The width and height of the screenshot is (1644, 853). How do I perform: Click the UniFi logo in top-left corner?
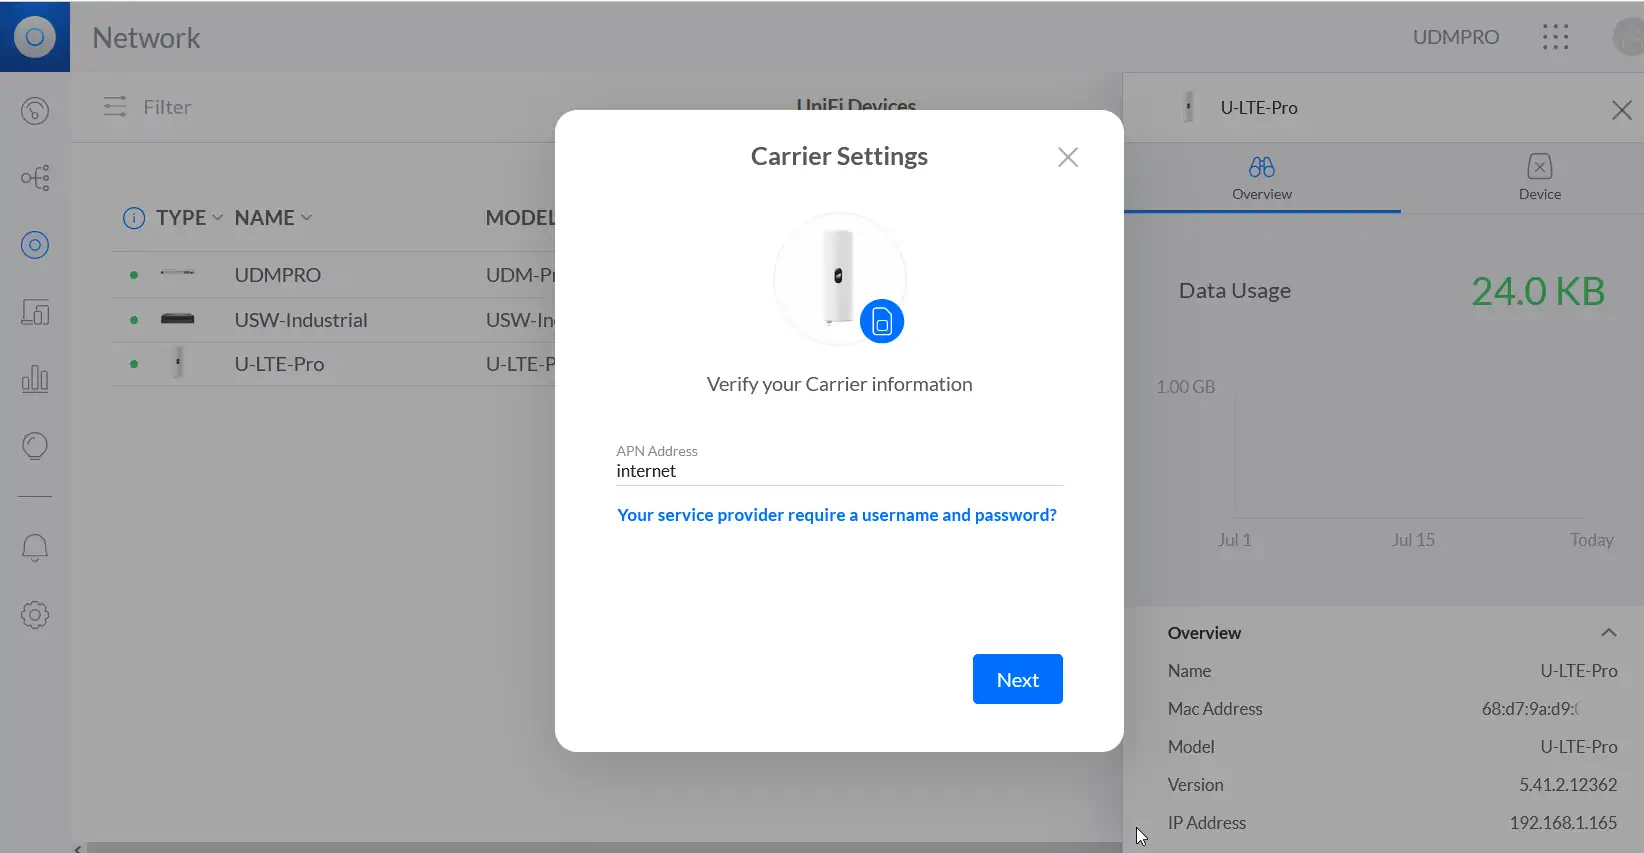35,37
